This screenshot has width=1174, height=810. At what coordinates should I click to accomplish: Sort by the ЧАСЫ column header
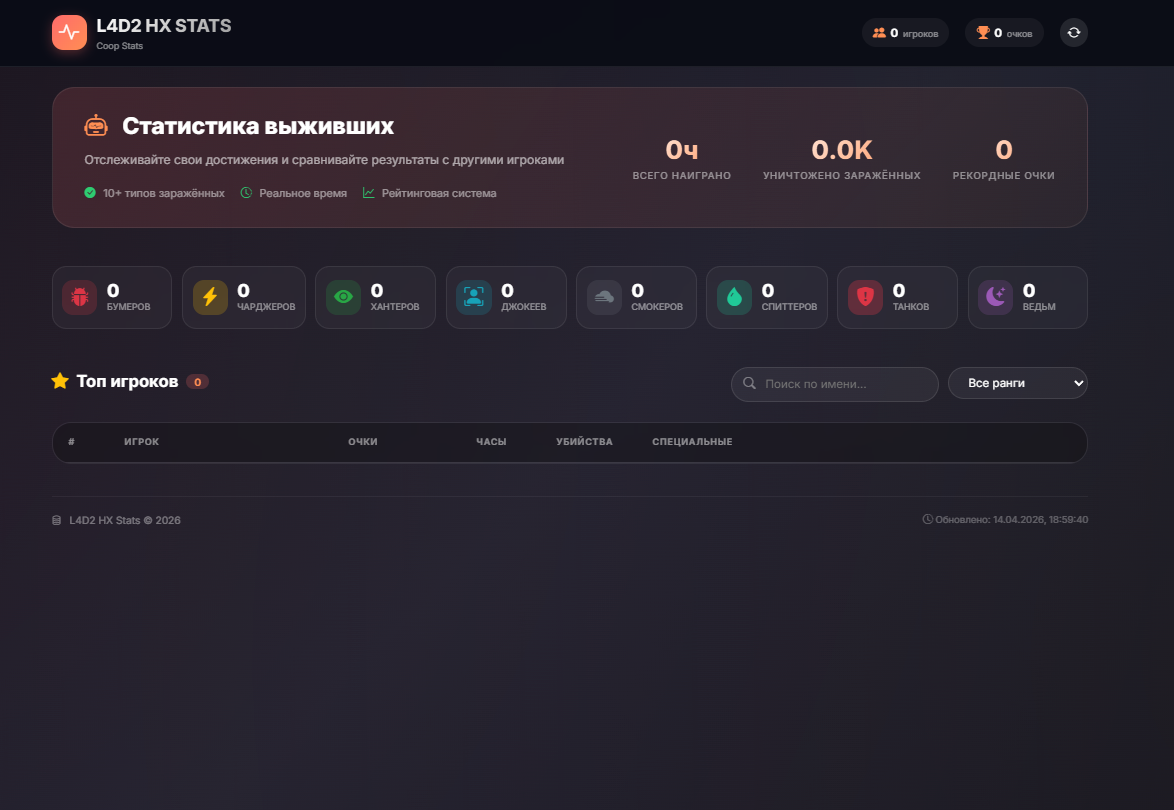(x=491, y=442)
